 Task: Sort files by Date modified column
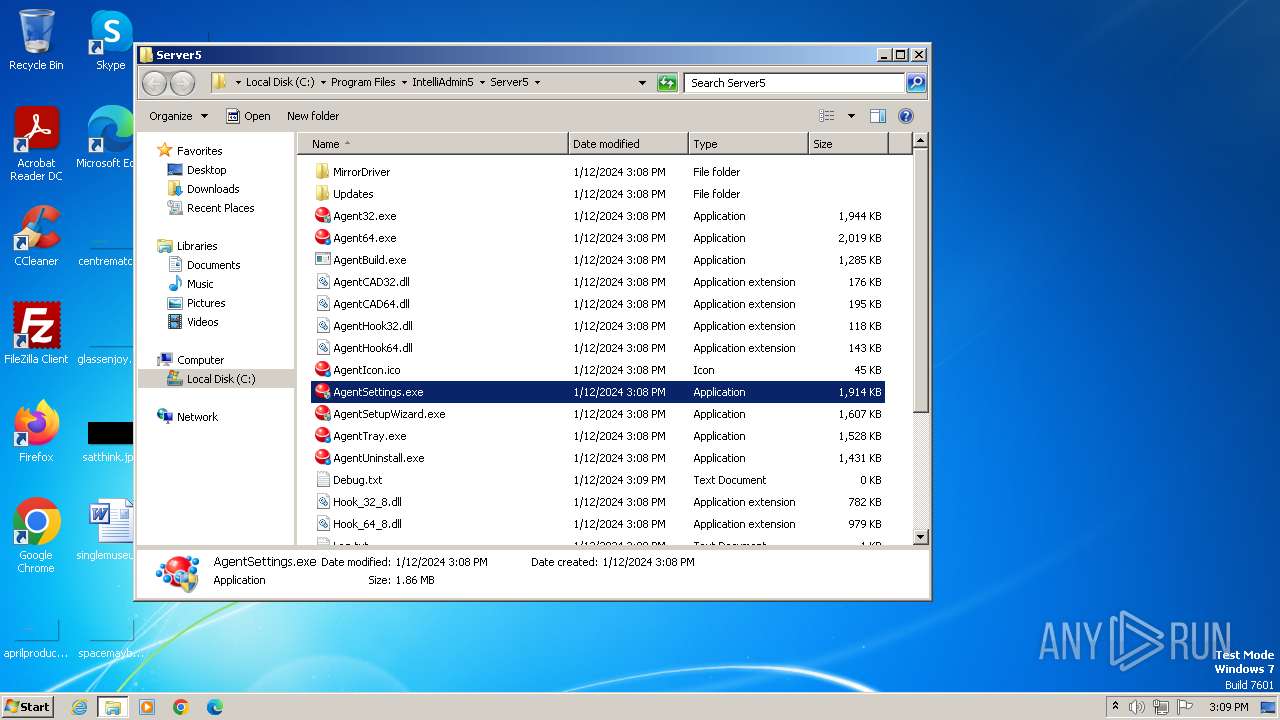(628, 144)
